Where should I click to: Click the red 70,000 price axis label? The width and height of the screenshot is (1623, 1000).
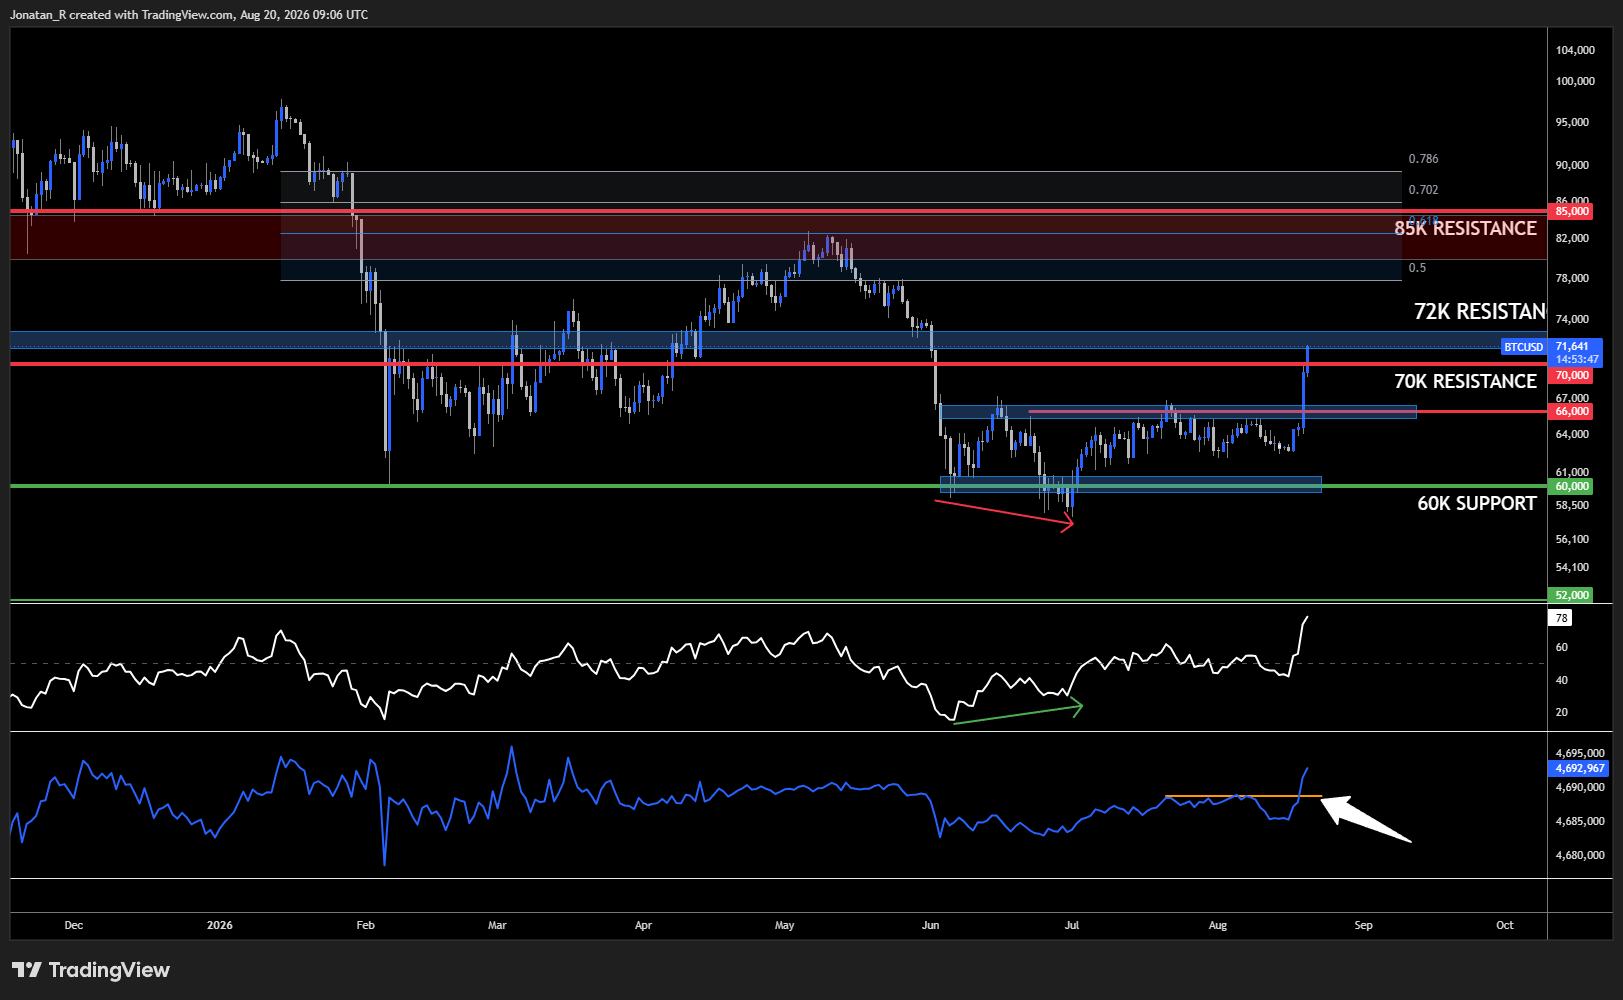tap(1572, 375)
